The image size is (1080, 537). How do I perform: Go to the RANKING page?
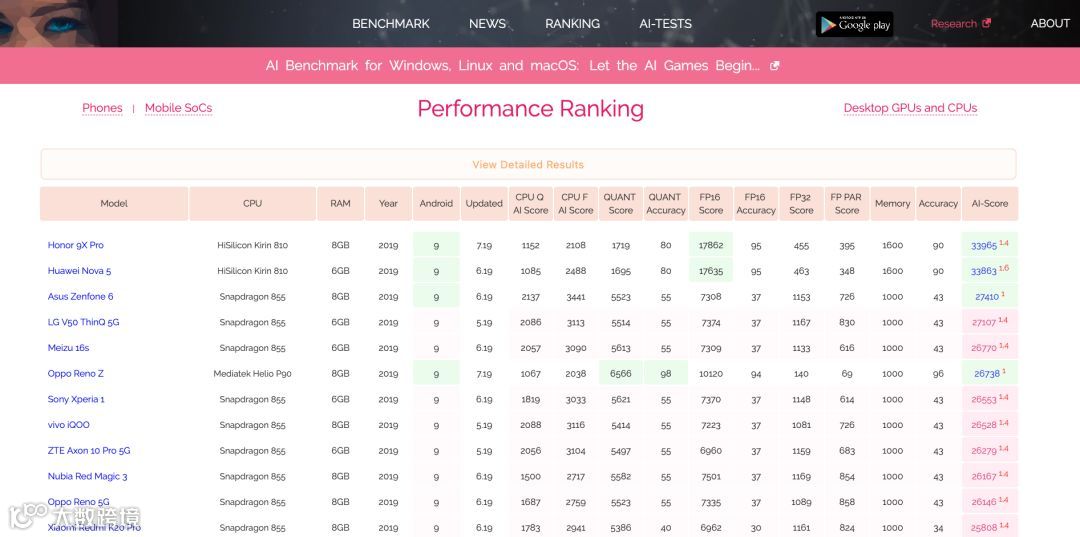(572, 23)
